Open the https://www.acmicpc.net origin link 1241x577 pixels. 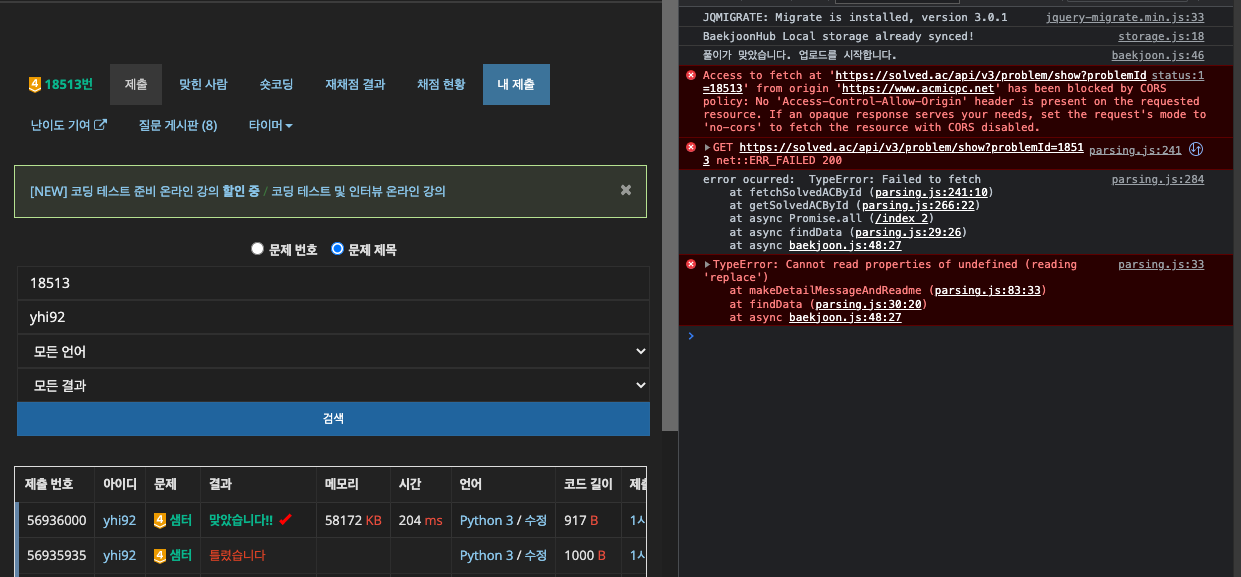[x=917, y=88]
